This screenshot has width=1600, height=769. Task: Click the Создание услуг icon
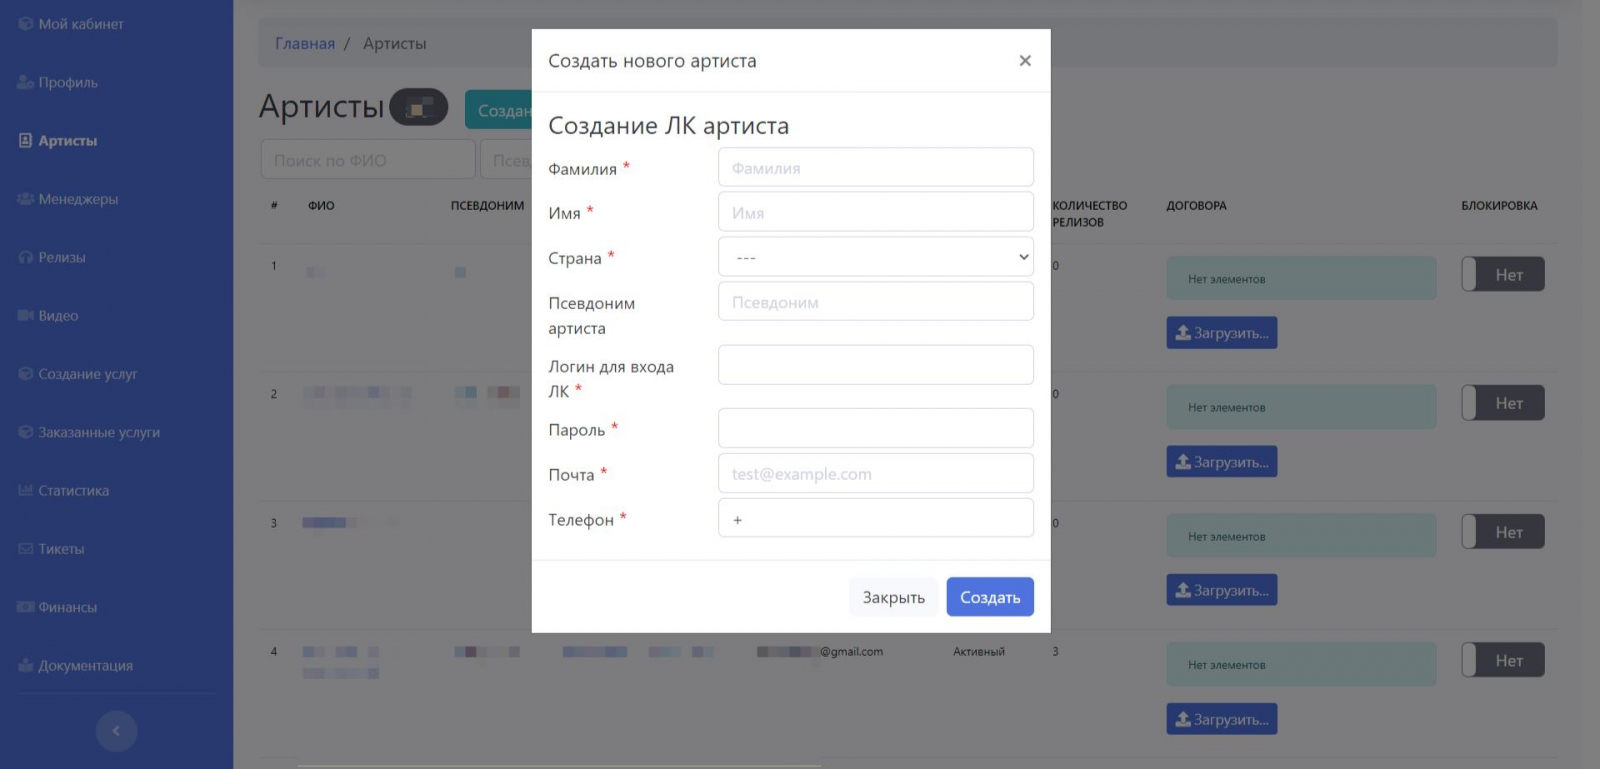[26, 374]
